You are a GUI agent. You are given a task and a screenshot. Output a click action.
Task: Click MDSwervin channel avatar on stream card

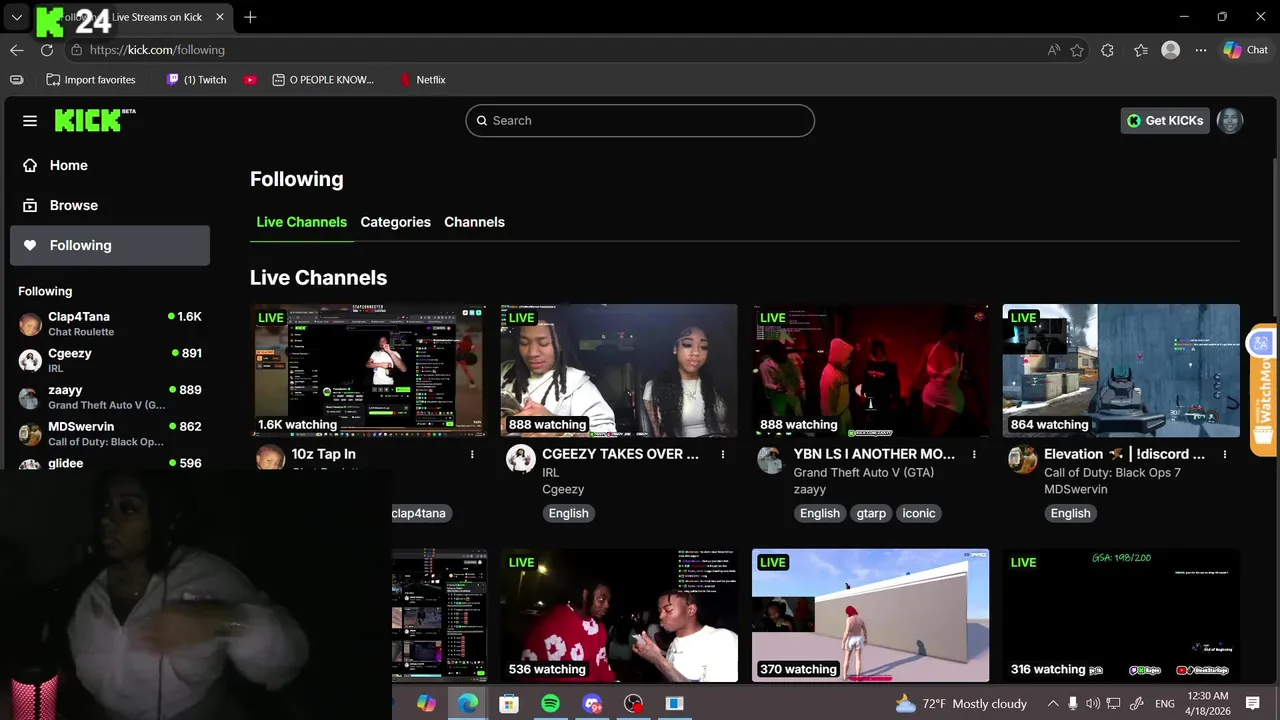(x=1022, y=459)
